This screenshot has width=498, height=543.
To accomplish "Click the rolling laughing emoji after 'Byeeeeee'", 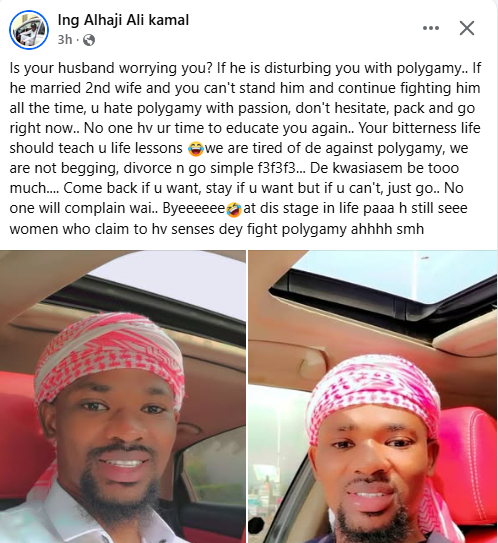I will click(x=234, y=209).
